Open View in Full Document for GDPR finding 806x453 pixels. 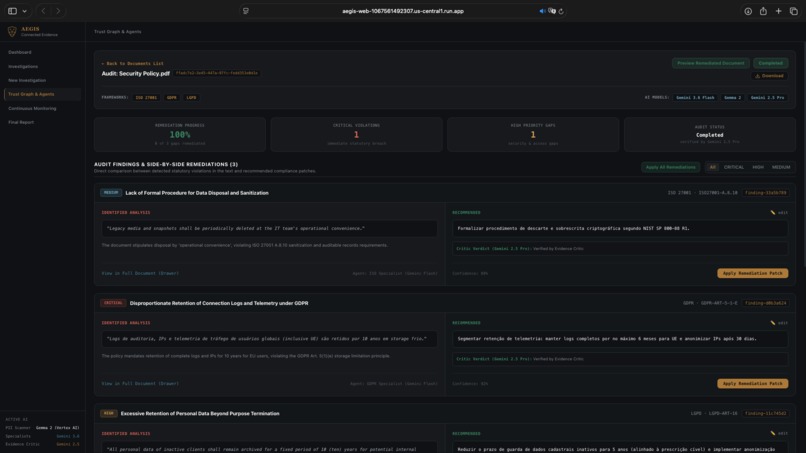click(140, 384)
